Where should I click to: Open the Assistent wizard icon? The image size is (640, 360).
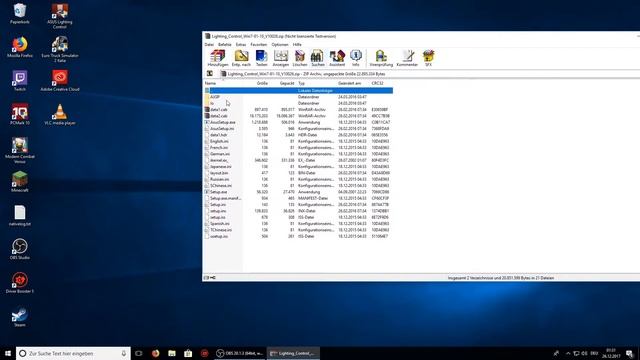337,58
